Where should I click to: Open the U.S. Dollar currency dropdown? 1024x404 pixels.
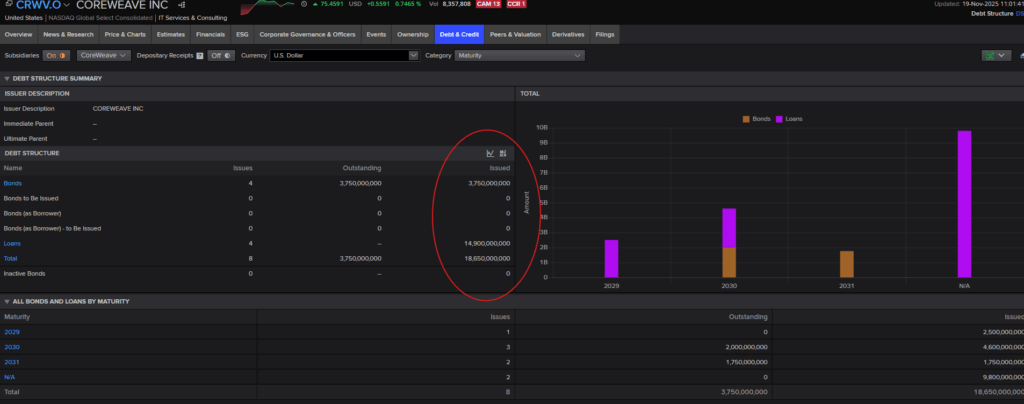pyautogui.click(x=344, y=55)
